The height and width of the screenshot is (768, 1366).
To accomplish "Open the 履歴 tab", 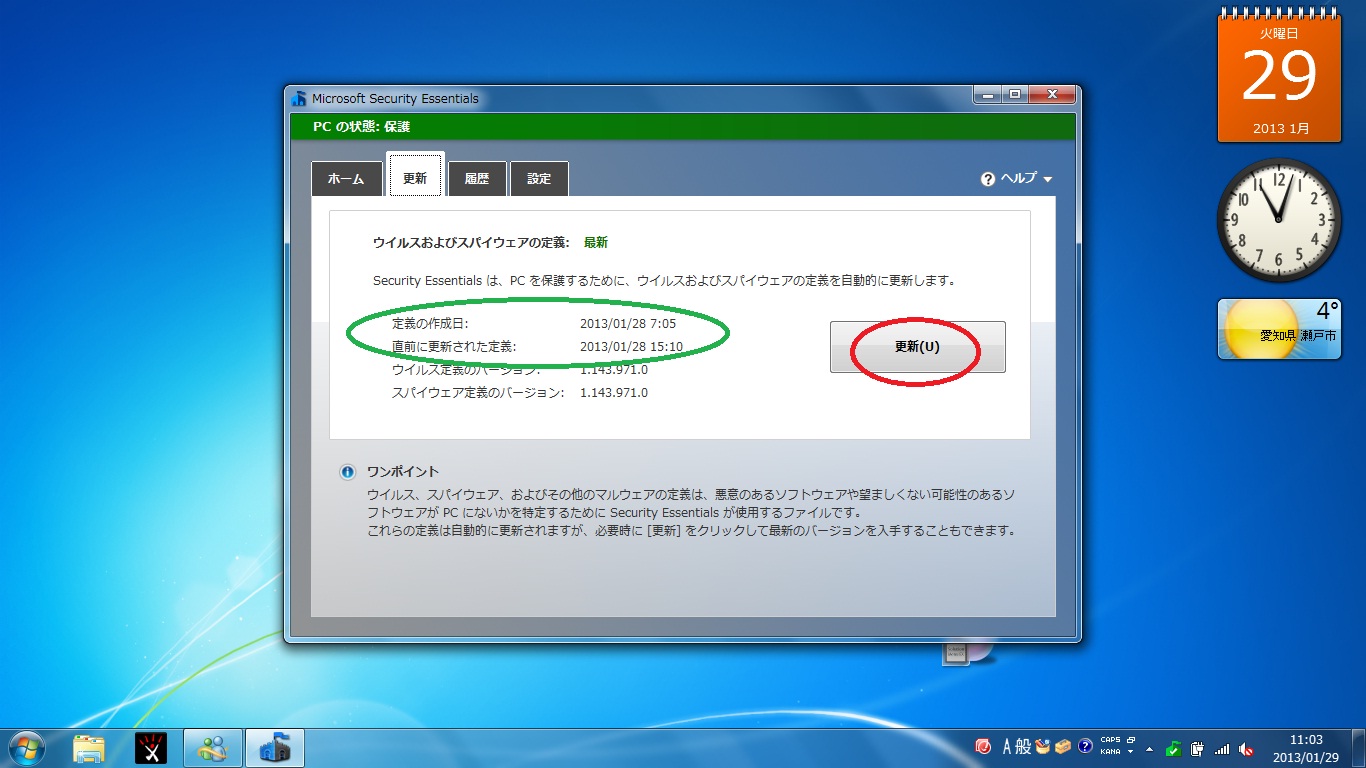I will point(477,178).
